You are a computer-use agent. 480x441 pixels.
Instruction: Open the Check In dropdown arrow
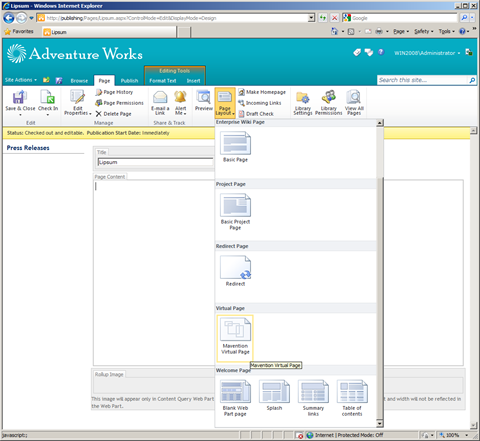[x=48, y=115]
